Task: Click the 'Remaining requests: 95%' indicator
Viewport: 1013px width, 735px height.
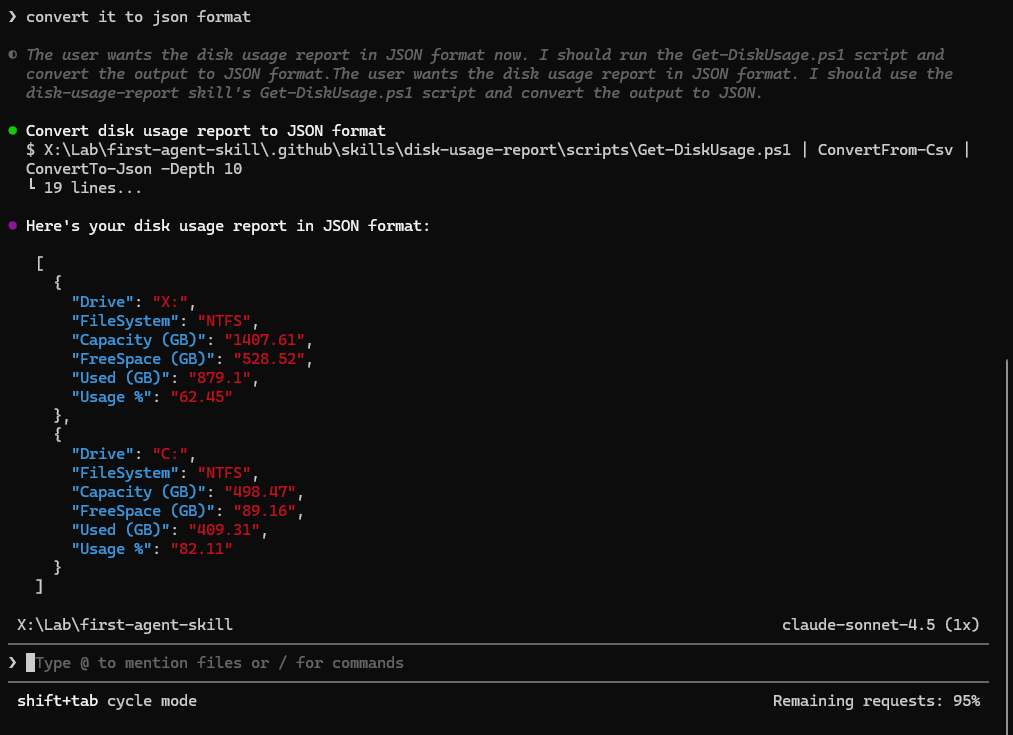Action: point(876,701)
